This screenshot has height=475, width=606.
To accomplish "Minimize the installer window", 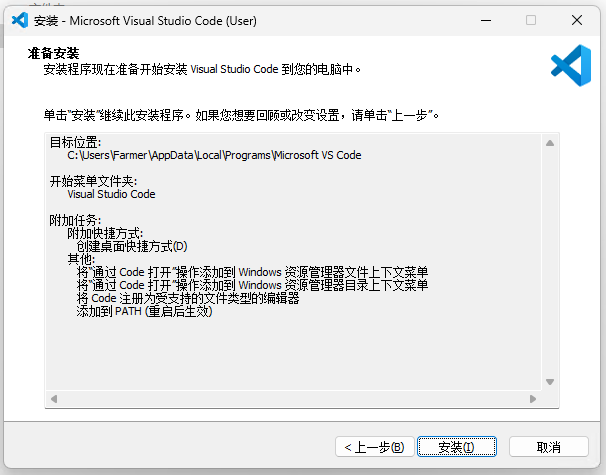I will click(486, 20).
